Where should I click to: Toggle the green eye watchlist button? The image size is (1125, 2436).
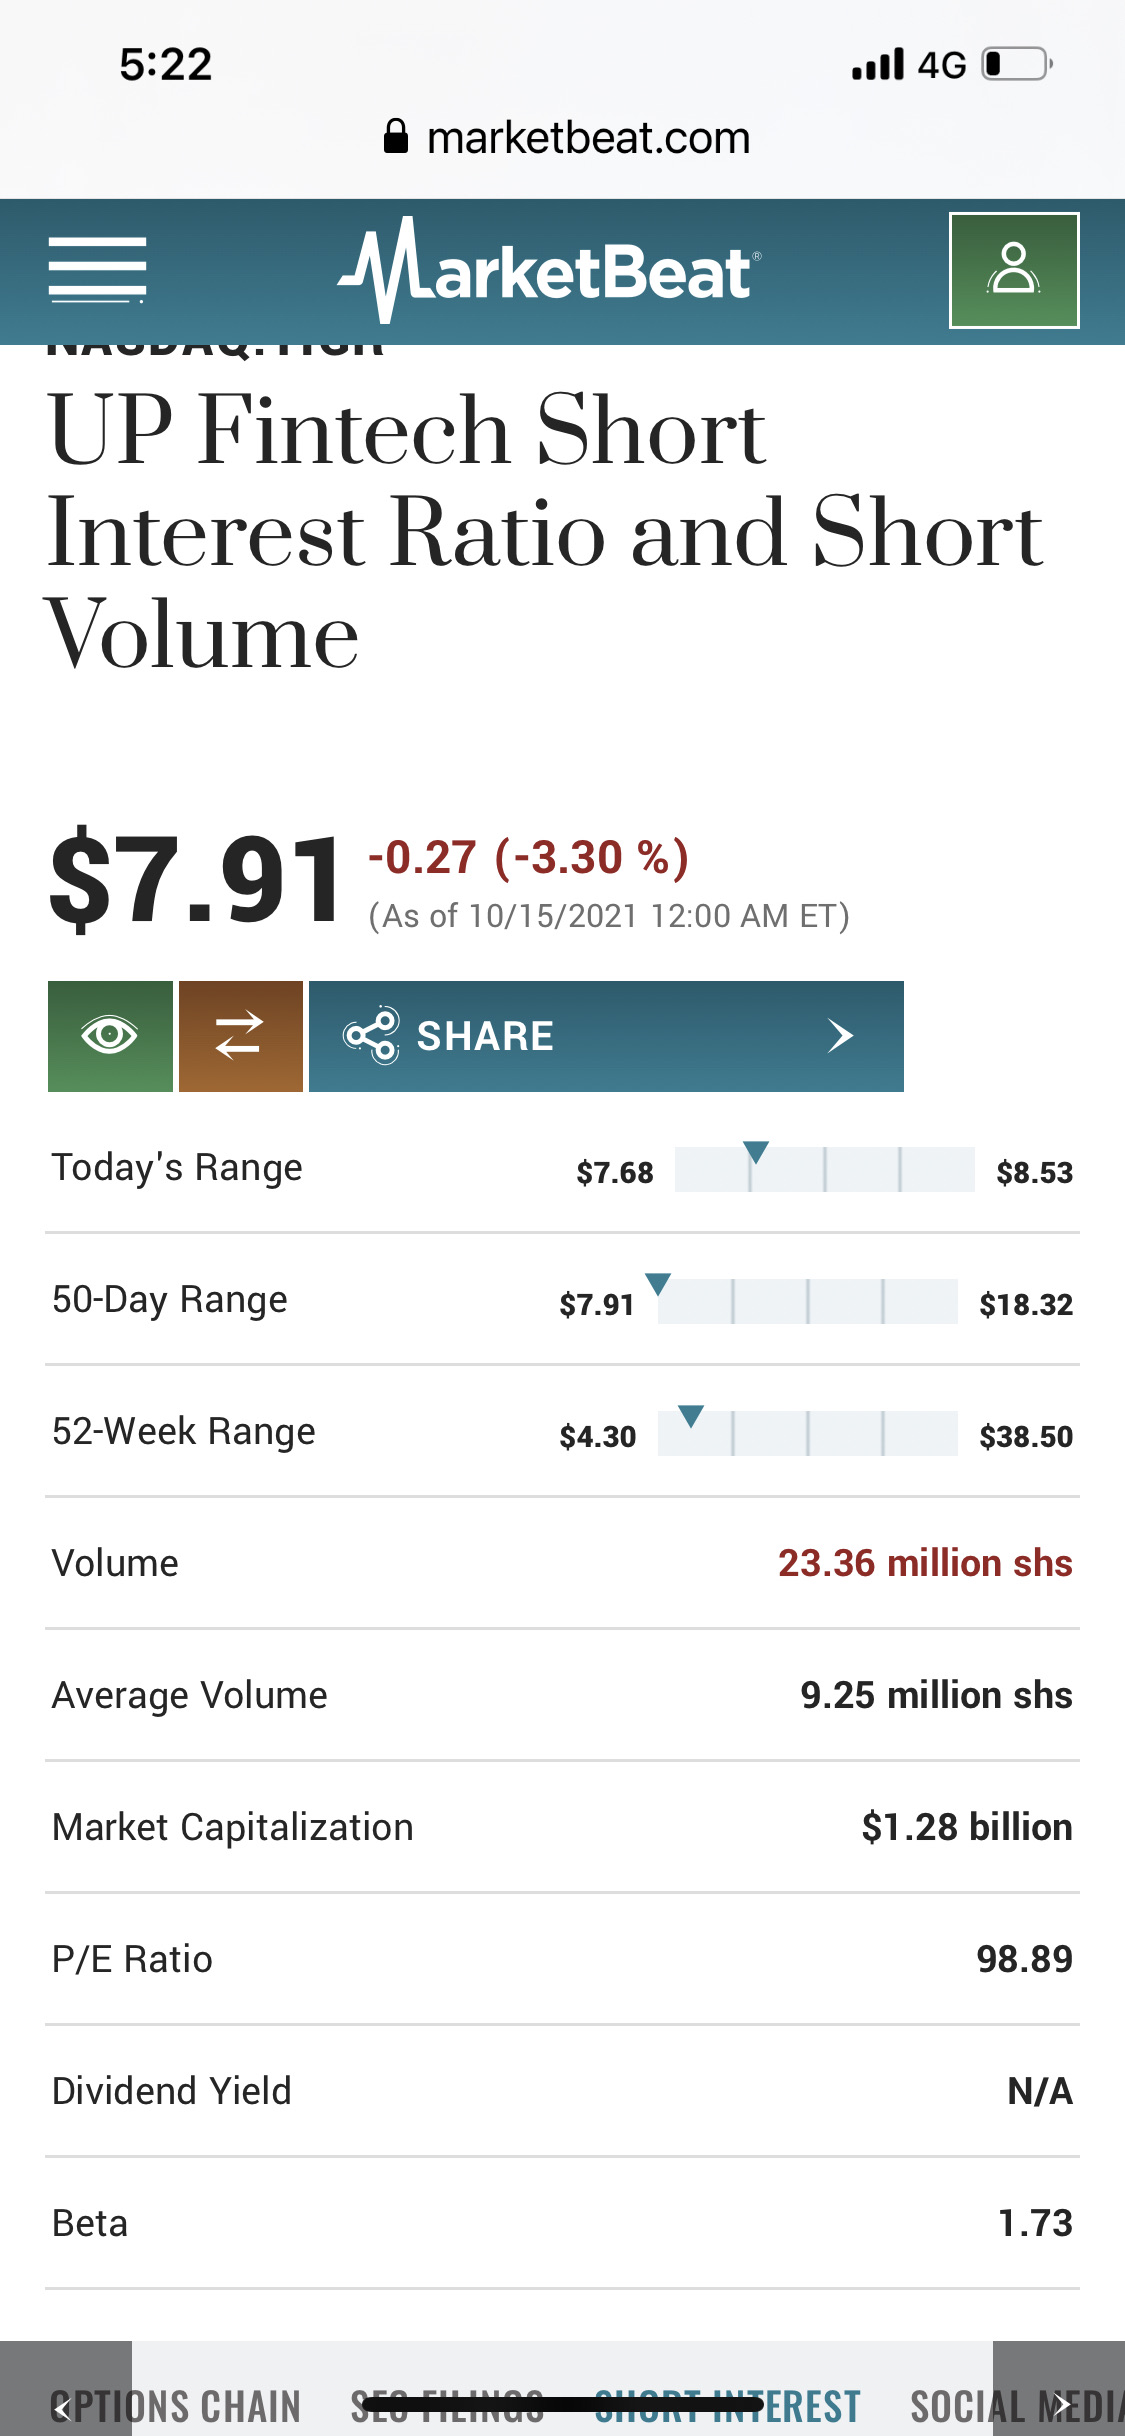coord(110,1036)
